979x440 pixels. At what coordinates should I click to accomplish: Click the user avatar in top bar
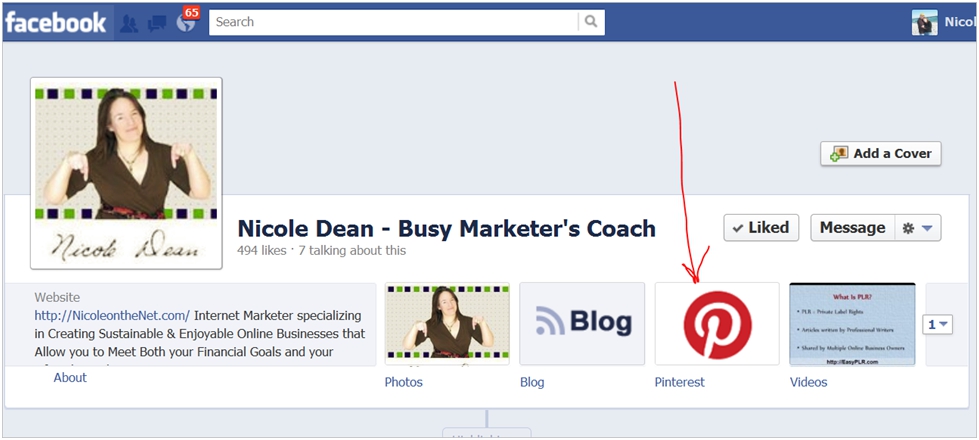(924, 22)
